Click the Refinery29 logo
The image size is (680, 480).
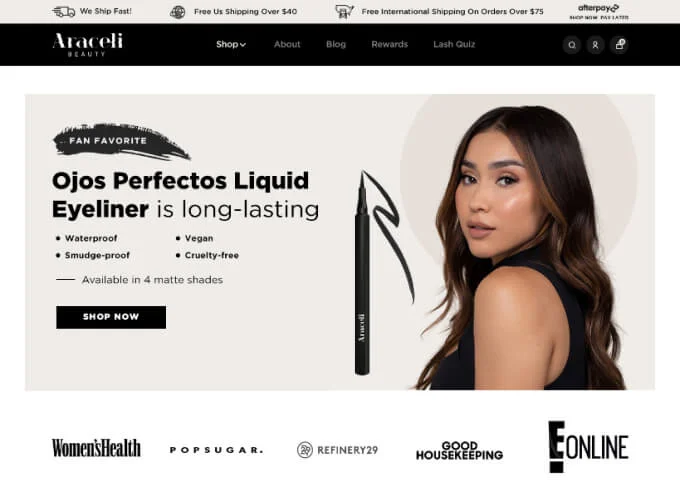pos(337,450)
